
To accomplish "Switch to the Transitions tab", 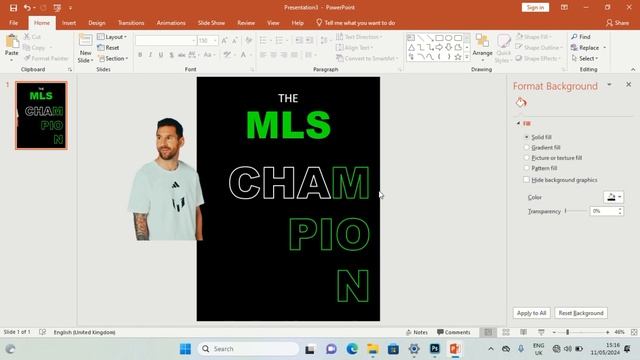I will [x=131, y=23].
